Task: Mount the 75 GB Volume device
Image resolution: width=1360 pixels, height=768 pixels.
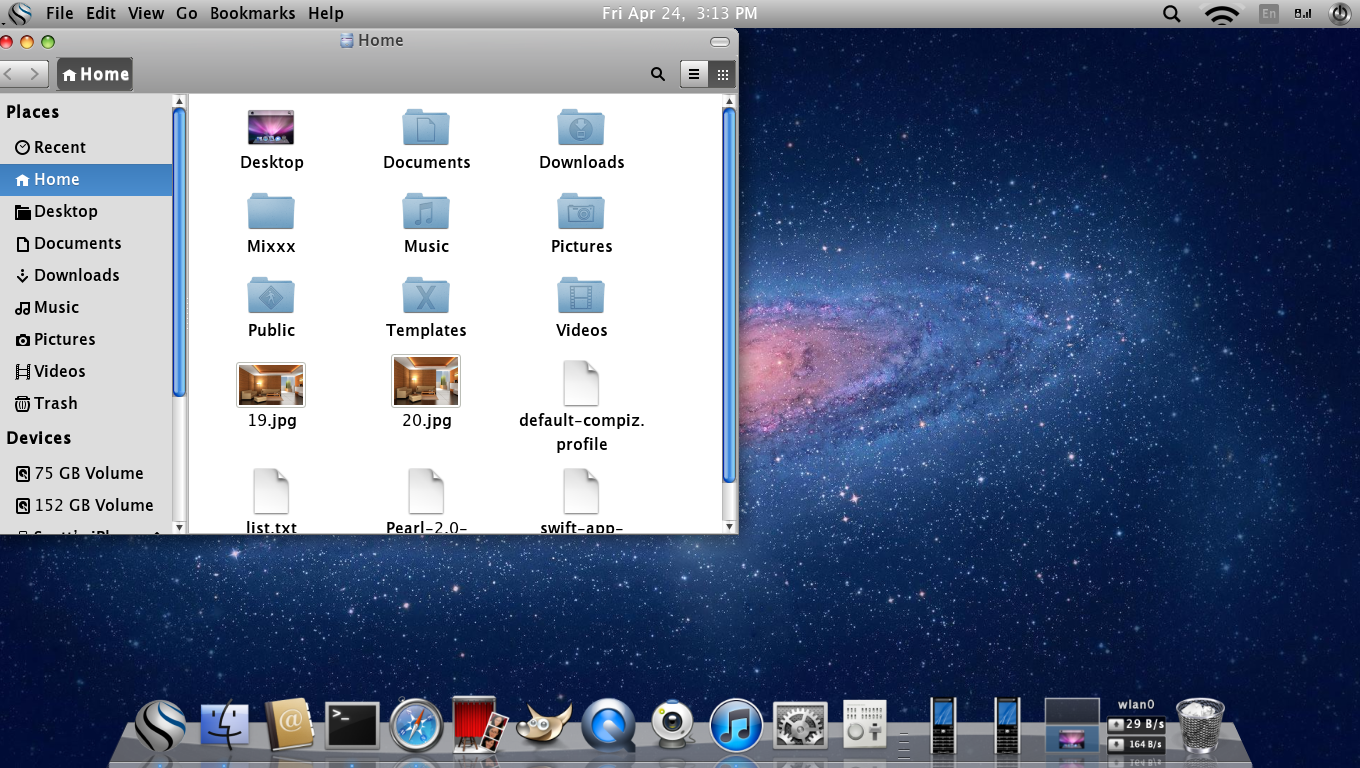Action: click(x=86, y=473)
